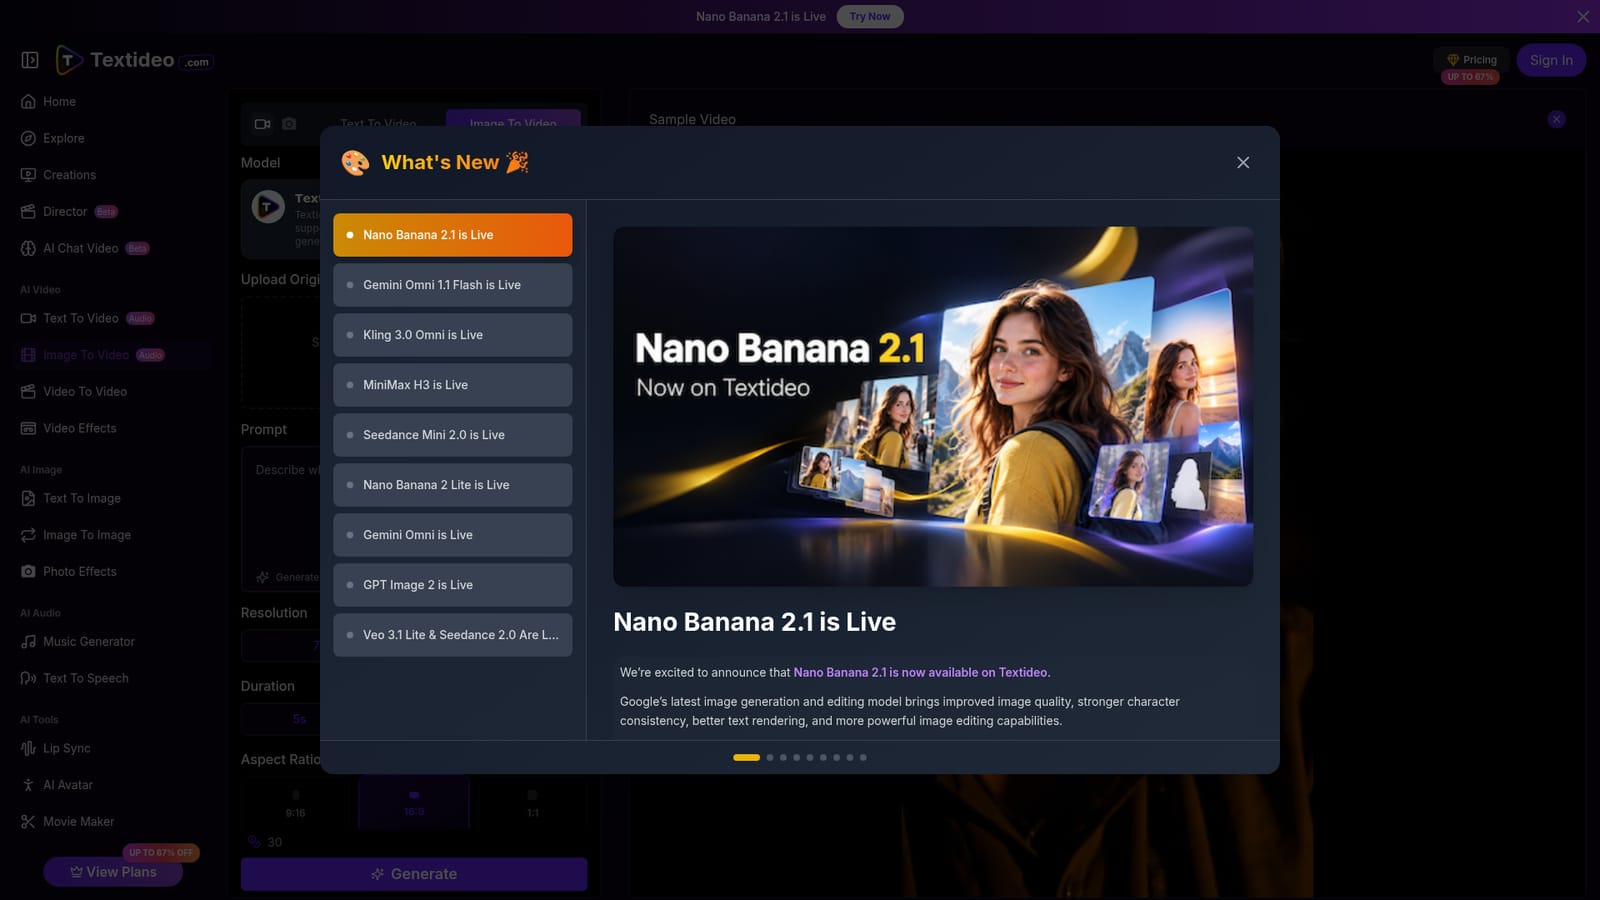Screen dimensions: 1600x900
Task: Open Lip Sync in the sidebar
Action: click(56, 748)
